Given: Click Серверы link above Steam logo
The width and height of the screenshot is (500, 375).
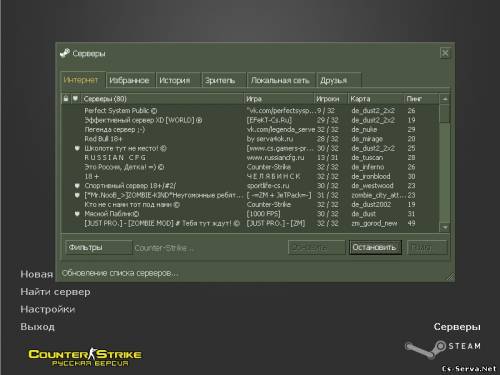Looking at the screenshot, I should [457, 327].
